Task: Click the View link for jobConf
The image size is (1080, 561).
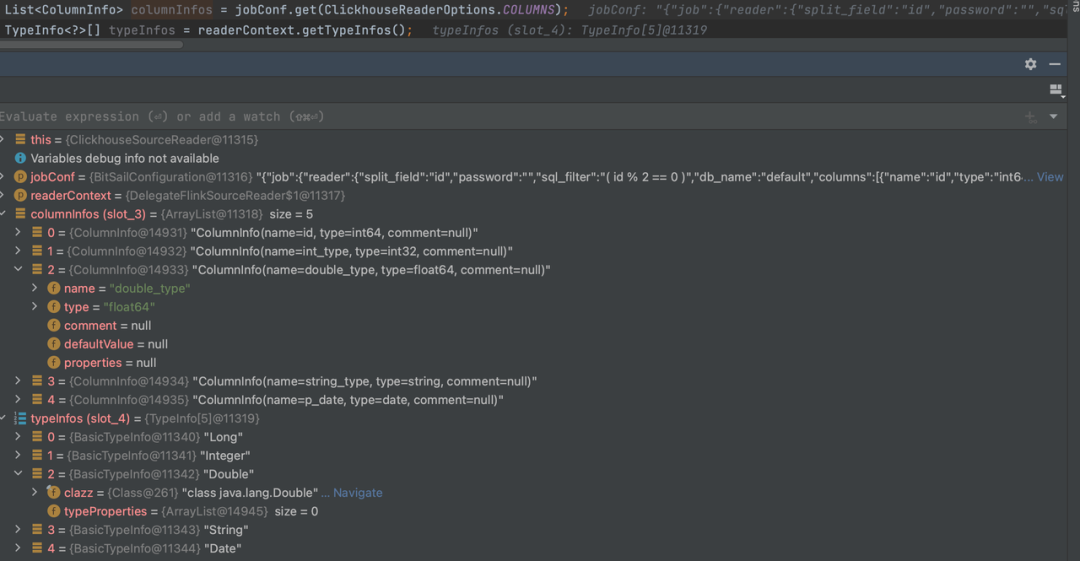Action: coord(1050,177)
